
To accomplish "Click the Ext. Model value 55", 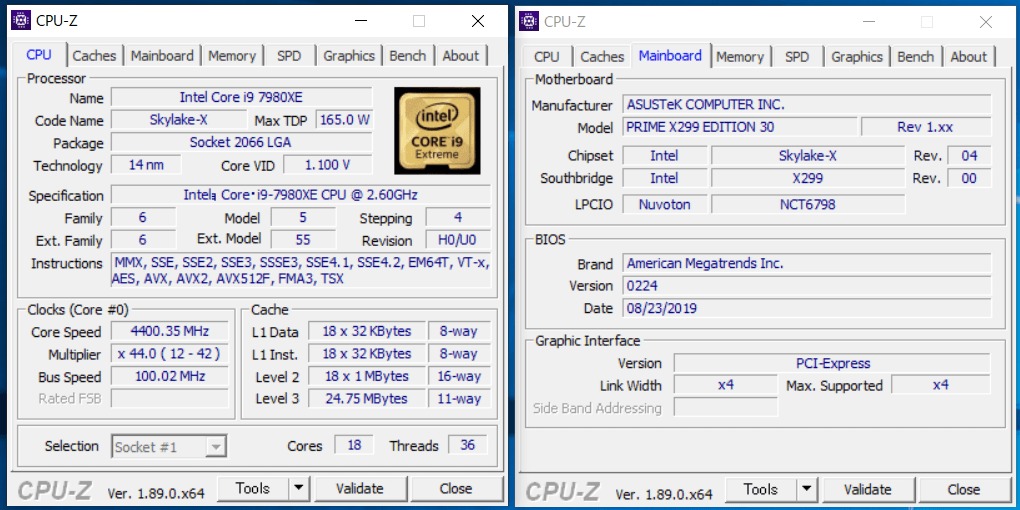I will point(302,239).
